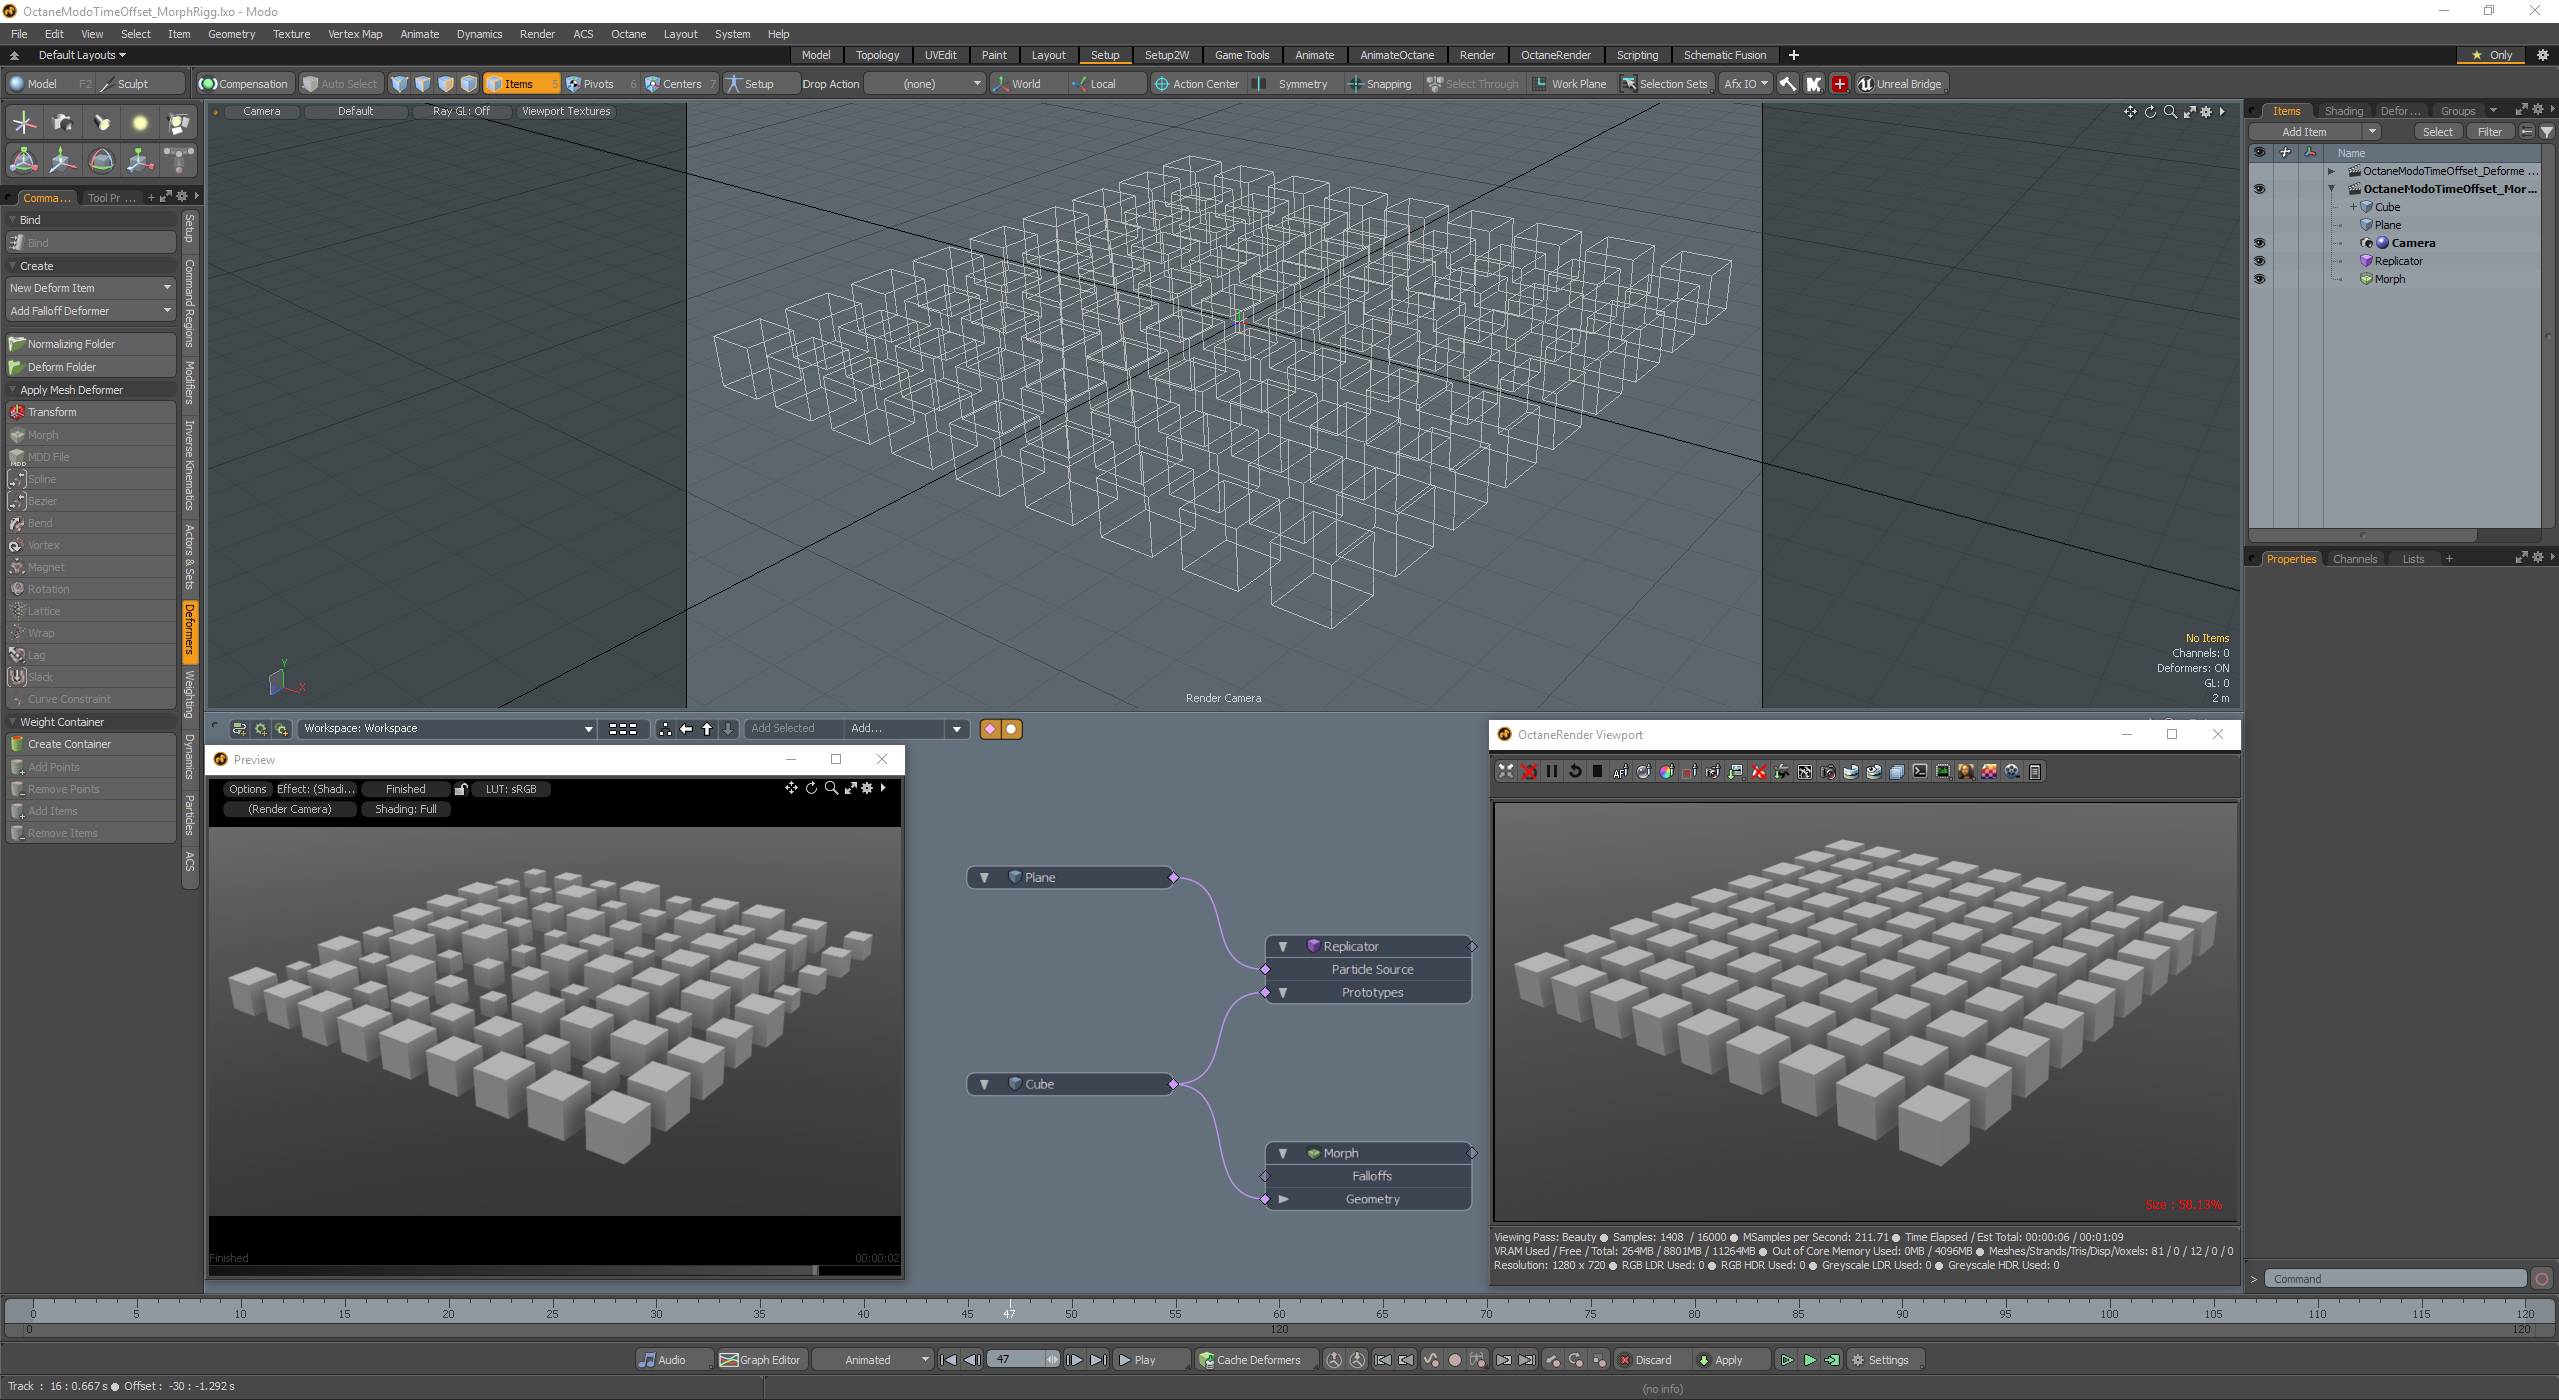Screen dimensions: 2559x1400
Task: Select the Transform mesh deformer tool
Action: click(52, 412)
